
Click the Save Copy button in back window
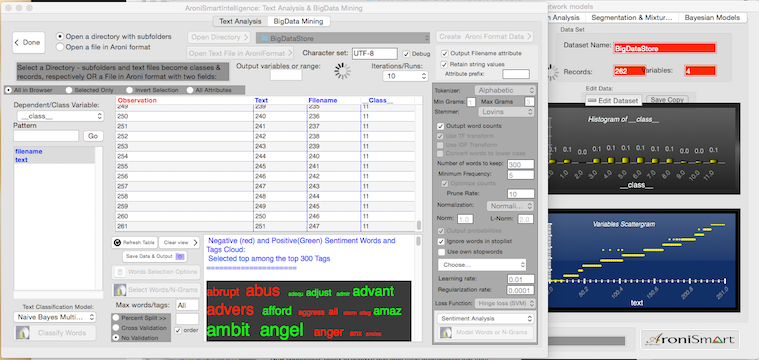pos(667,100)
